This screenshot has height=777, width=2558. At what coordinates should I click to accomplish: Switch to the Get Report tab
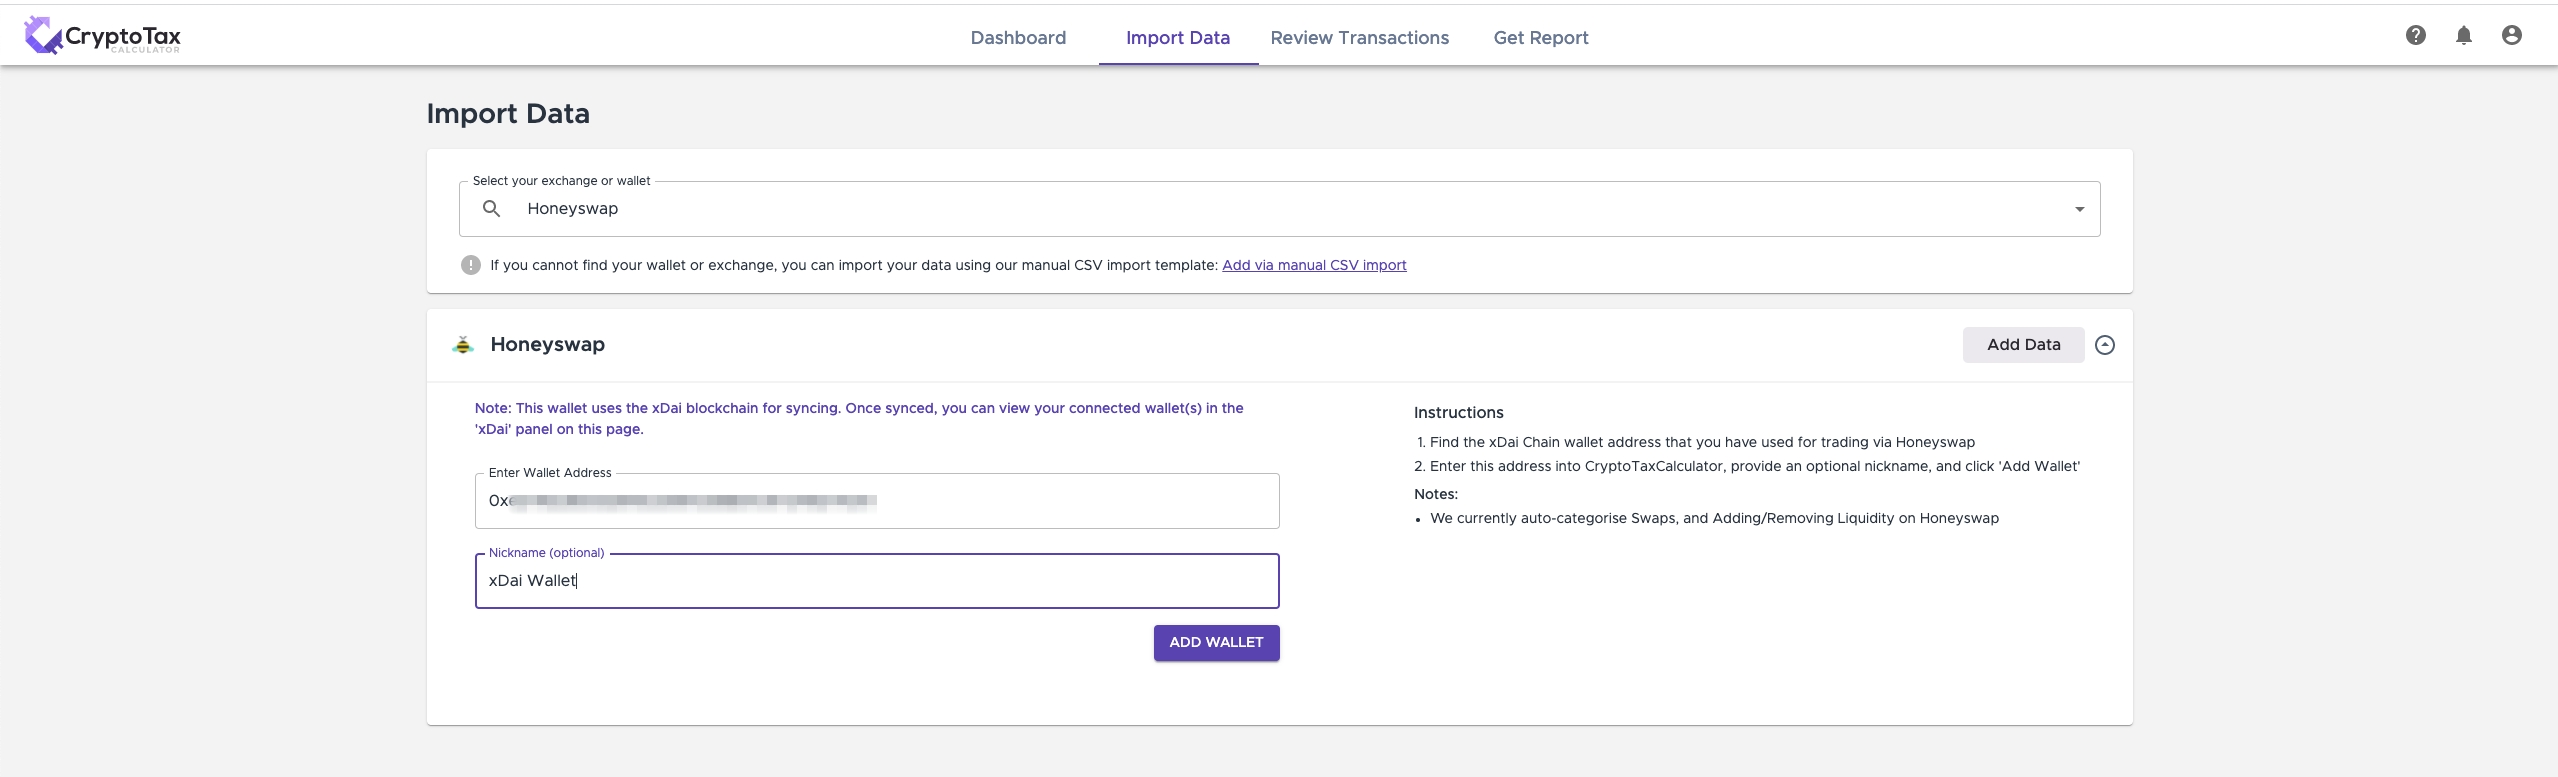pos(1540,38)
